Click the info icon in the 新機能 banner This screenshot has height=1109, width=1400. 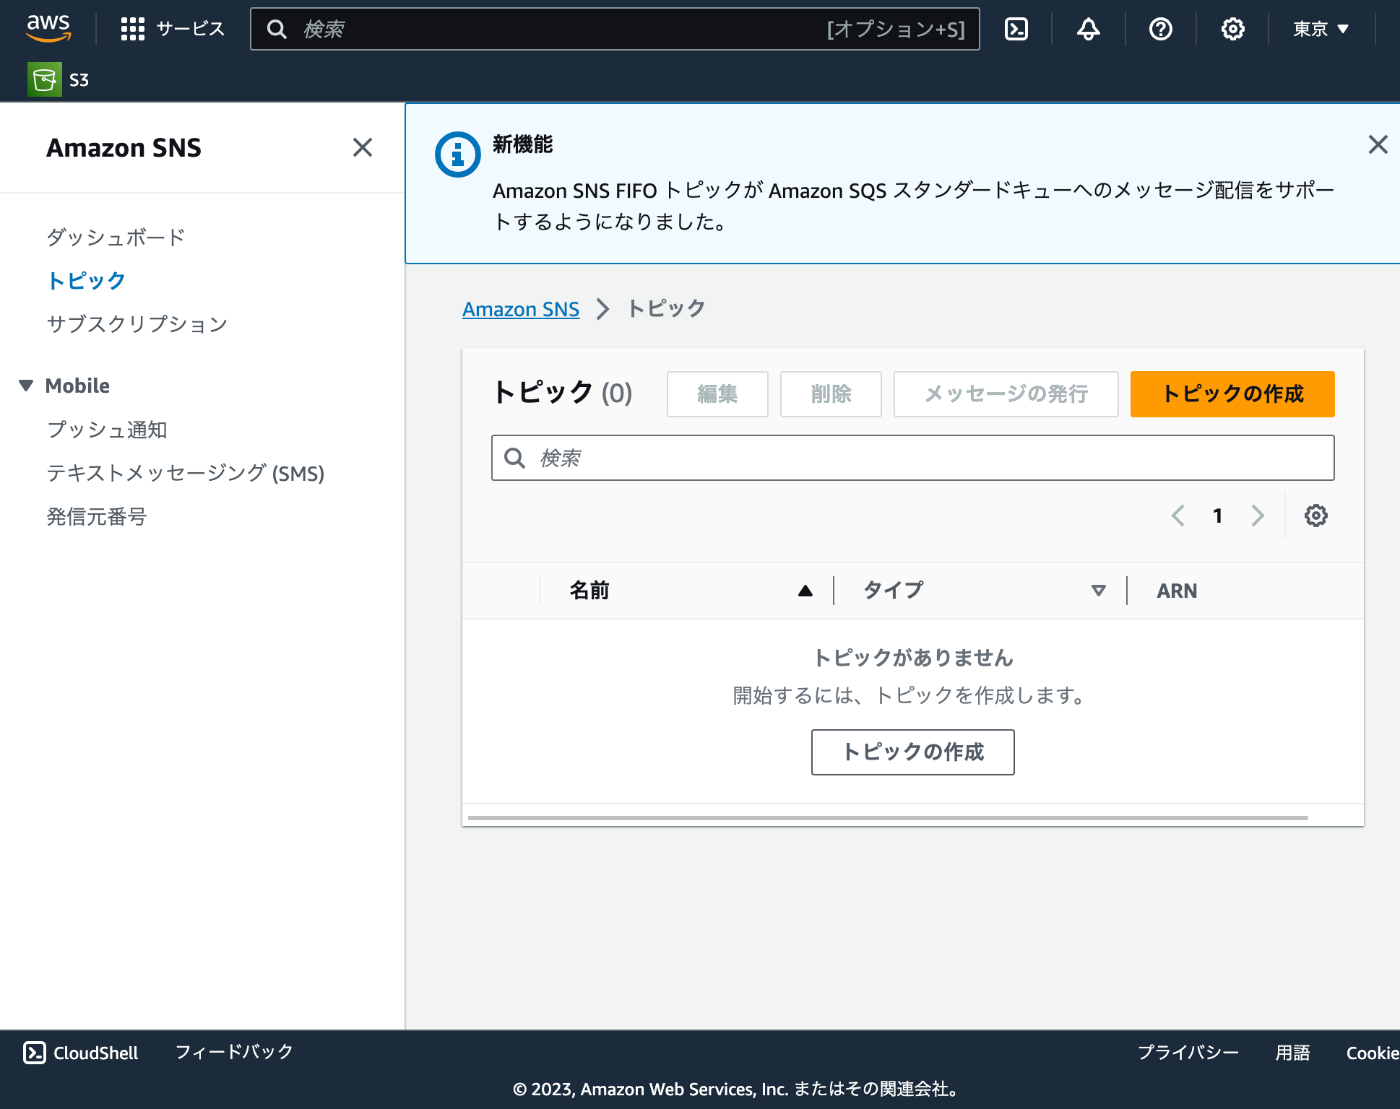pyautogui.click(x=458, y=154)
